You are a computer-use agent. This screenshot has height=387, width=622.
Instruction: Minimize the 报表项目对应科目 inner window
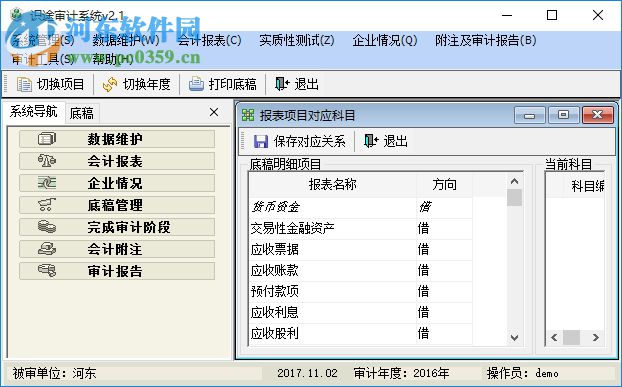[529, 115]
